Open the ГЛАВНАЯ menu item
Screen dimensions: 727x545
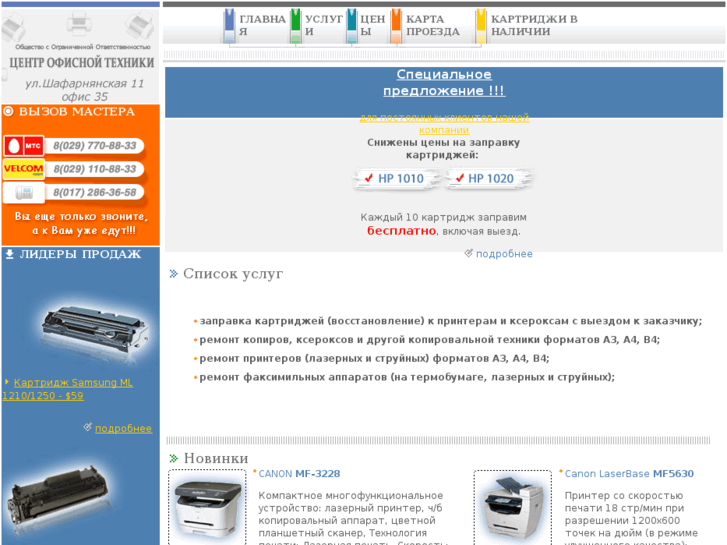[x=262, y=26]
